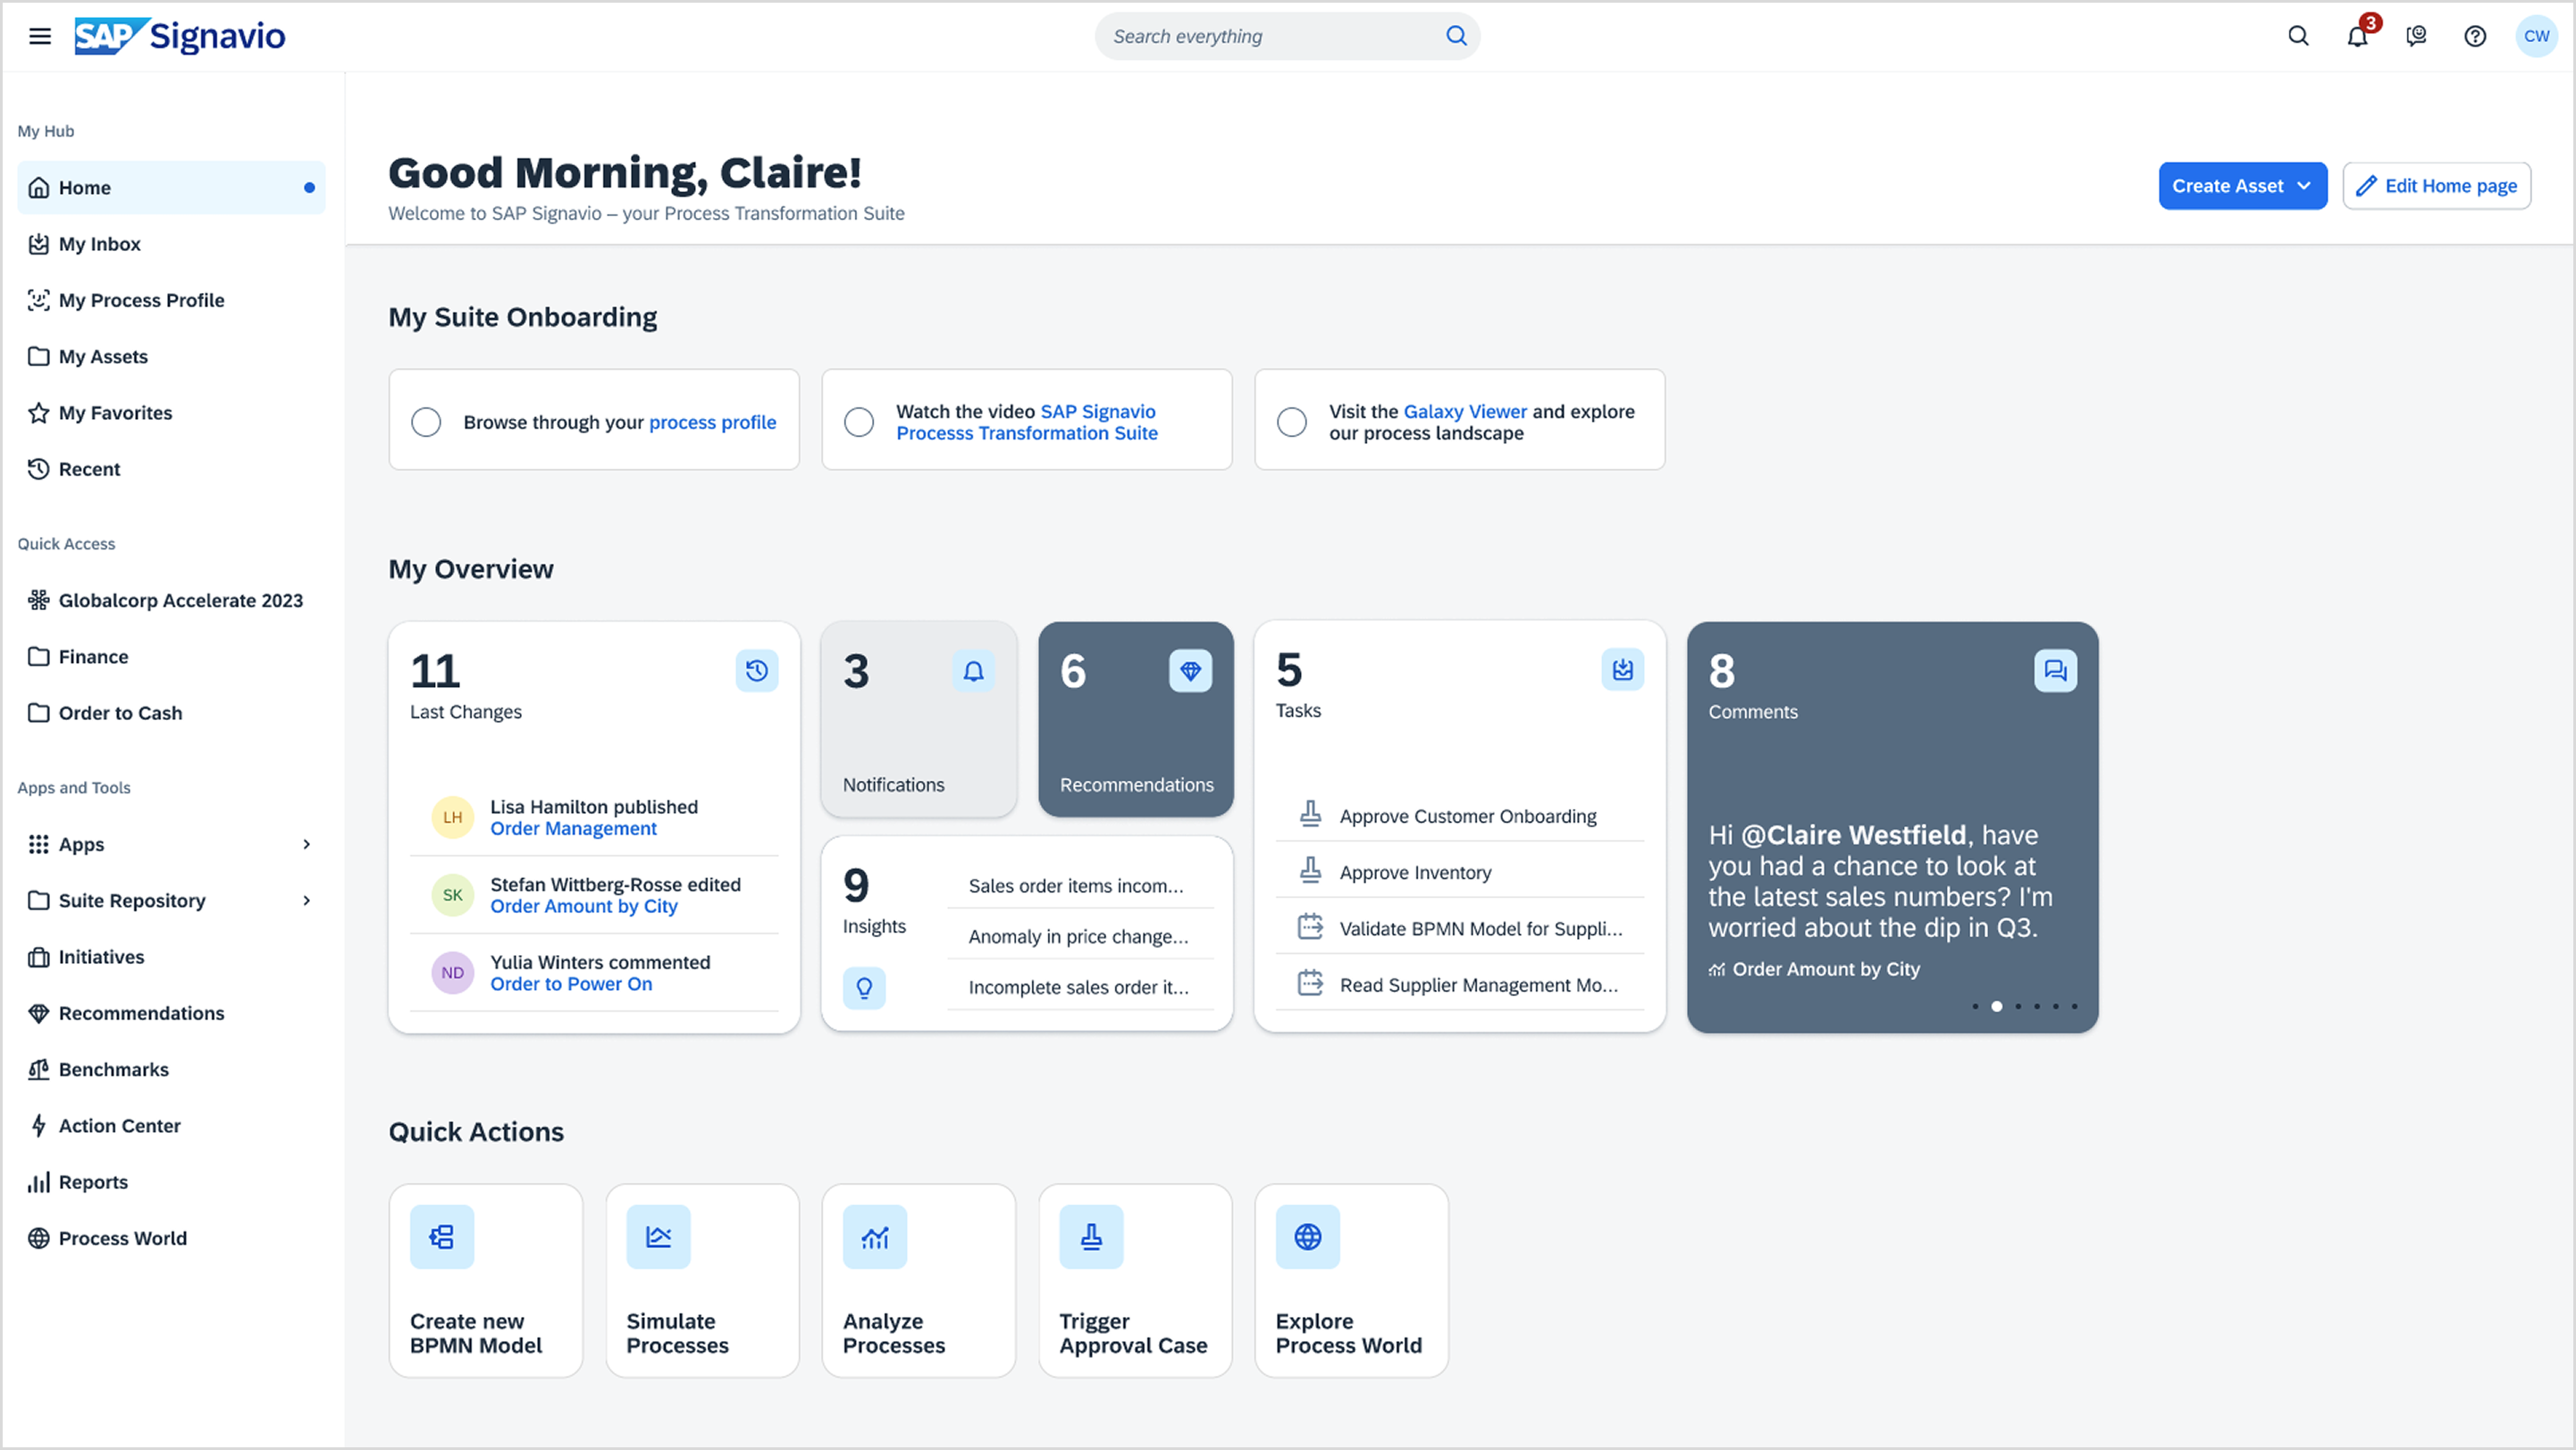
Task: Open Initiatives in sidebar
Action: coord(171,957)
